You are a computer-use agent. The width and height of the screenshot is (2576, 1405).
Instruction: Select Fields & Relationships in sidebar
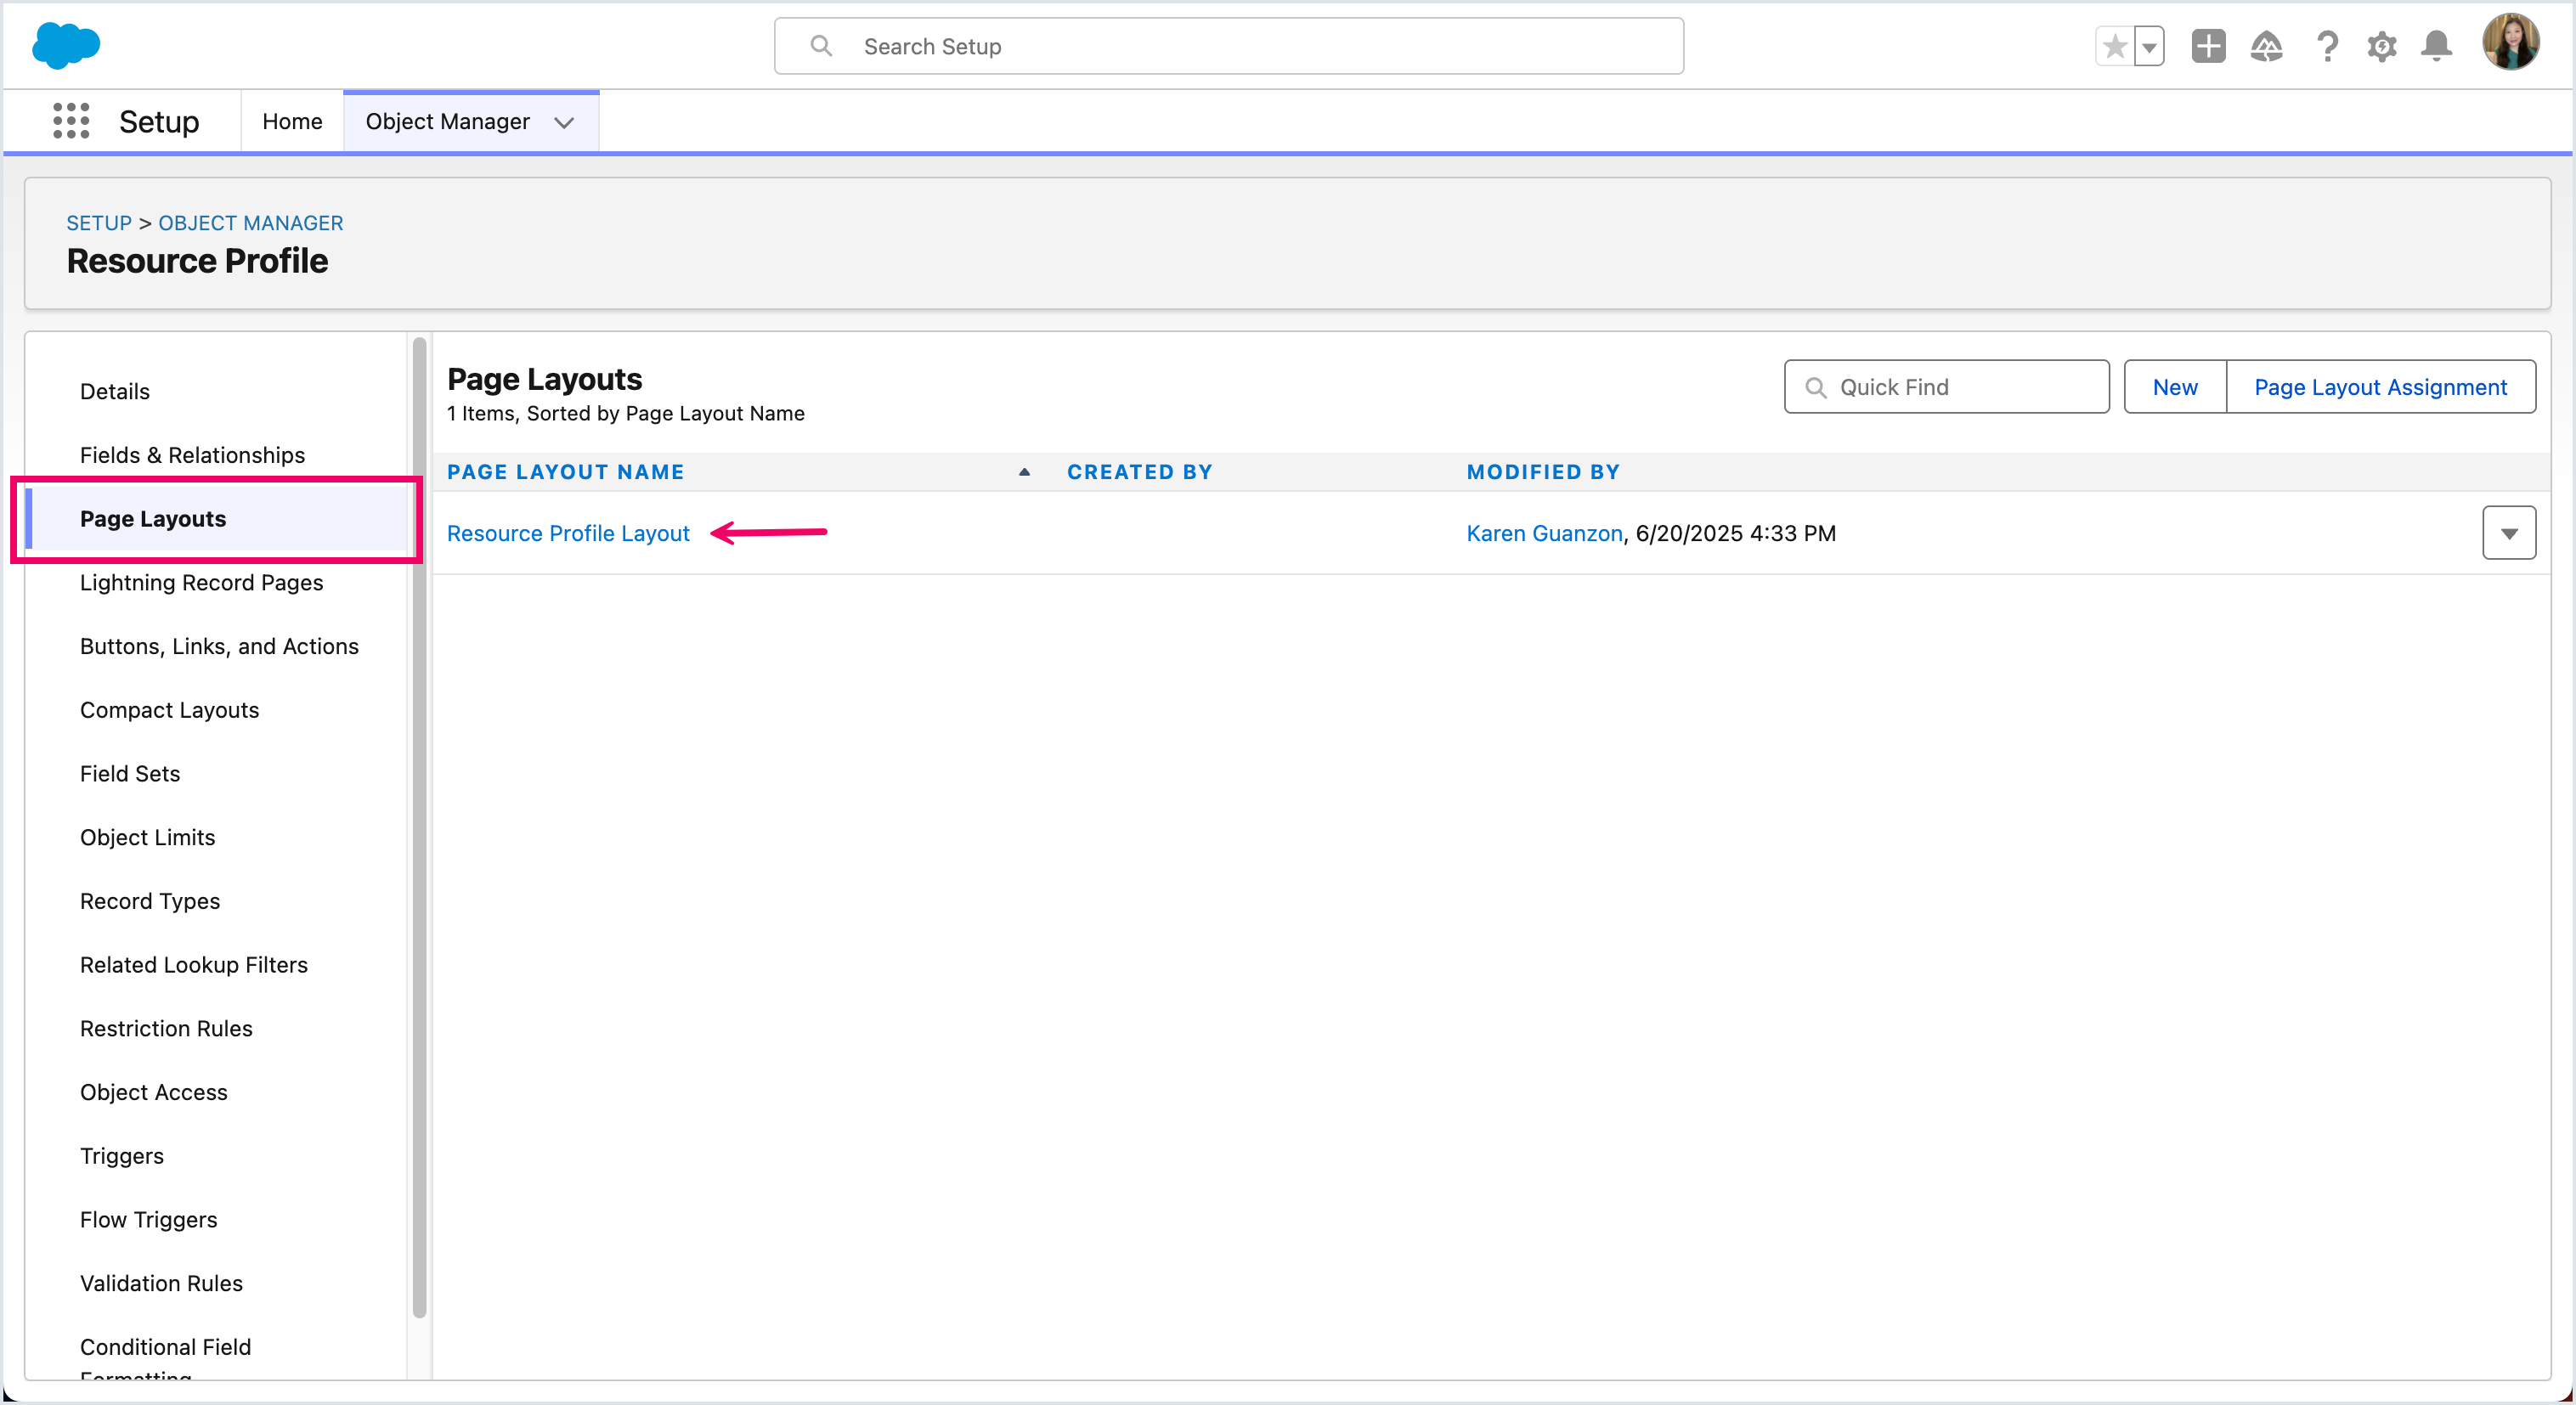pyautogui.click(x=192, y=455)
